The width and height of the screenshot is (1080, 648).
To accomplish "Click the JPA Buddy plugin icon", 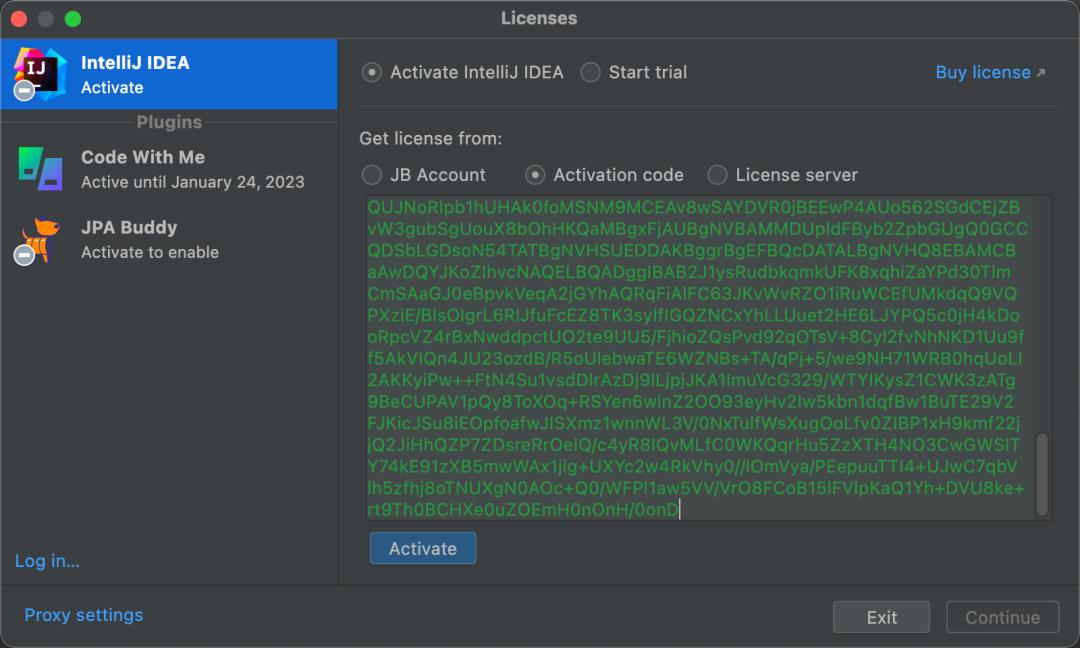I will [39, 240].
